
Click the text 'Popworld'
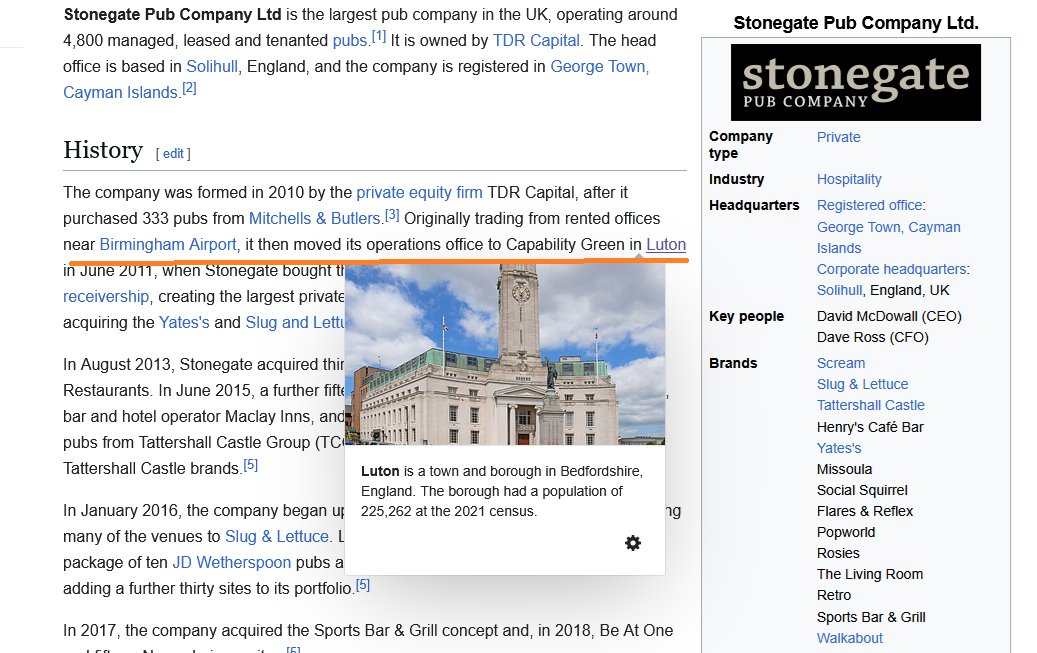coord(846,533)
